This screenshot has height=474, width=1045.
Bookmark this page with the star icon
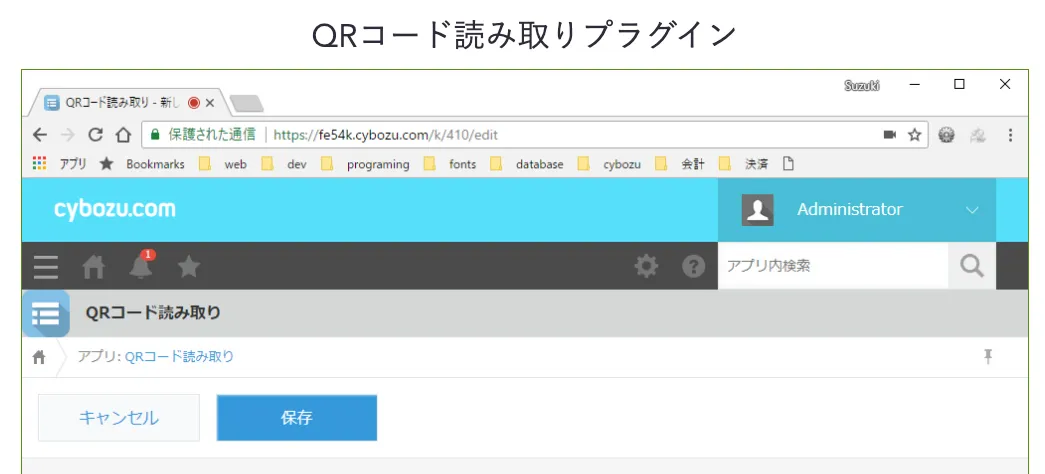[x=914, y=134]
